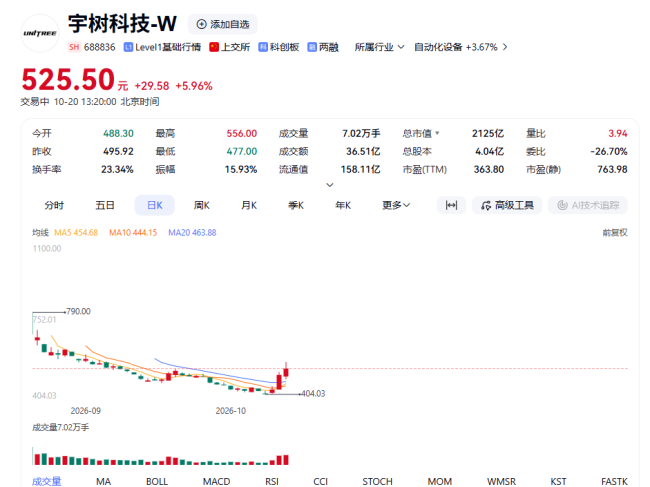The image size is (650, 487).
Task: Click MA10 444.15 indicator label
Action: [x=133, y=233]
